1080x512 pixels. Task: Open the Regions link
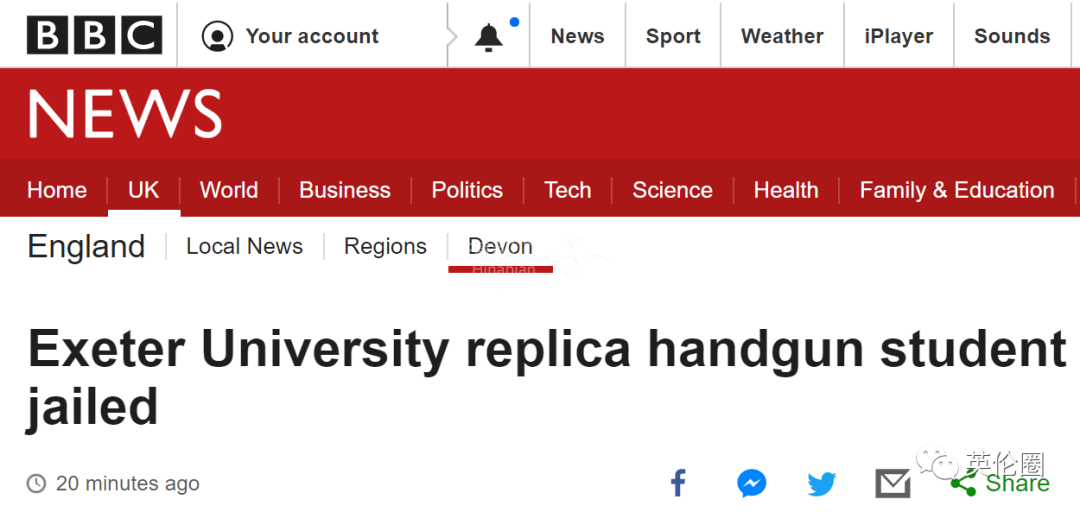[385, 247]
